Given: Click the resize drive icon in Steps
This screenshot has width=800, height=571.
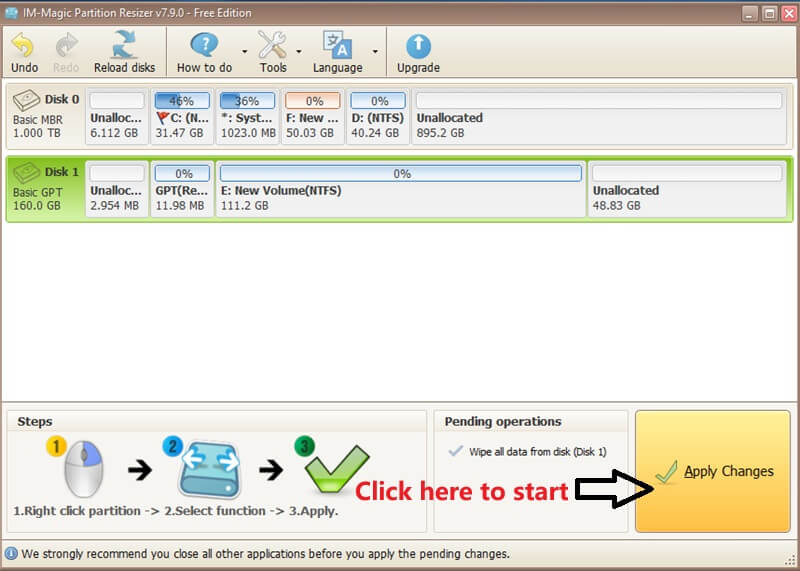Looking at the screenshot, I should pos(210,470).
